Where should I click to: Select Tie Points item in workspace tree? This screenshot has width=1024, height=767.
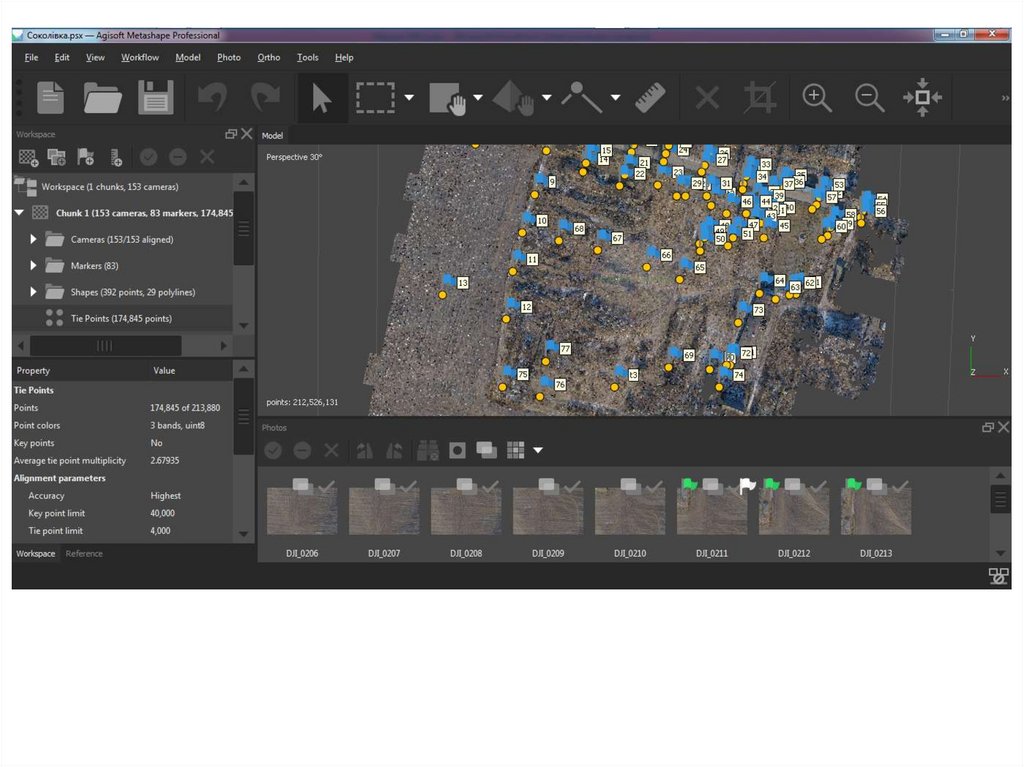point(120,319)
